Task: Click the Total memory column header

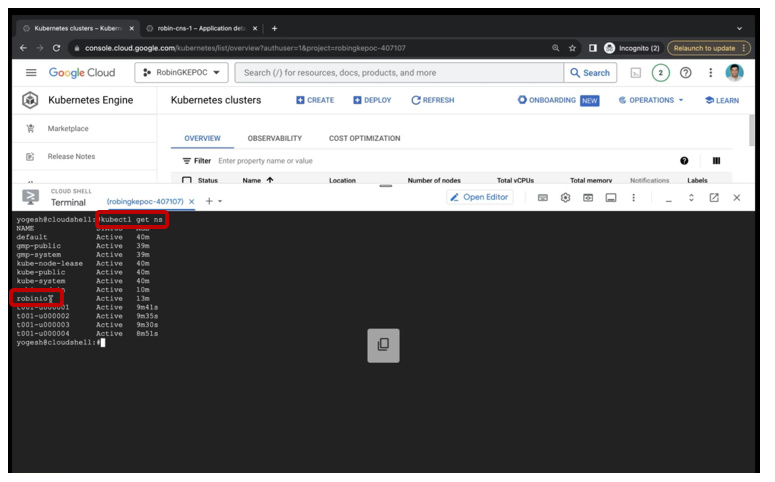Action: coord(591,180)
